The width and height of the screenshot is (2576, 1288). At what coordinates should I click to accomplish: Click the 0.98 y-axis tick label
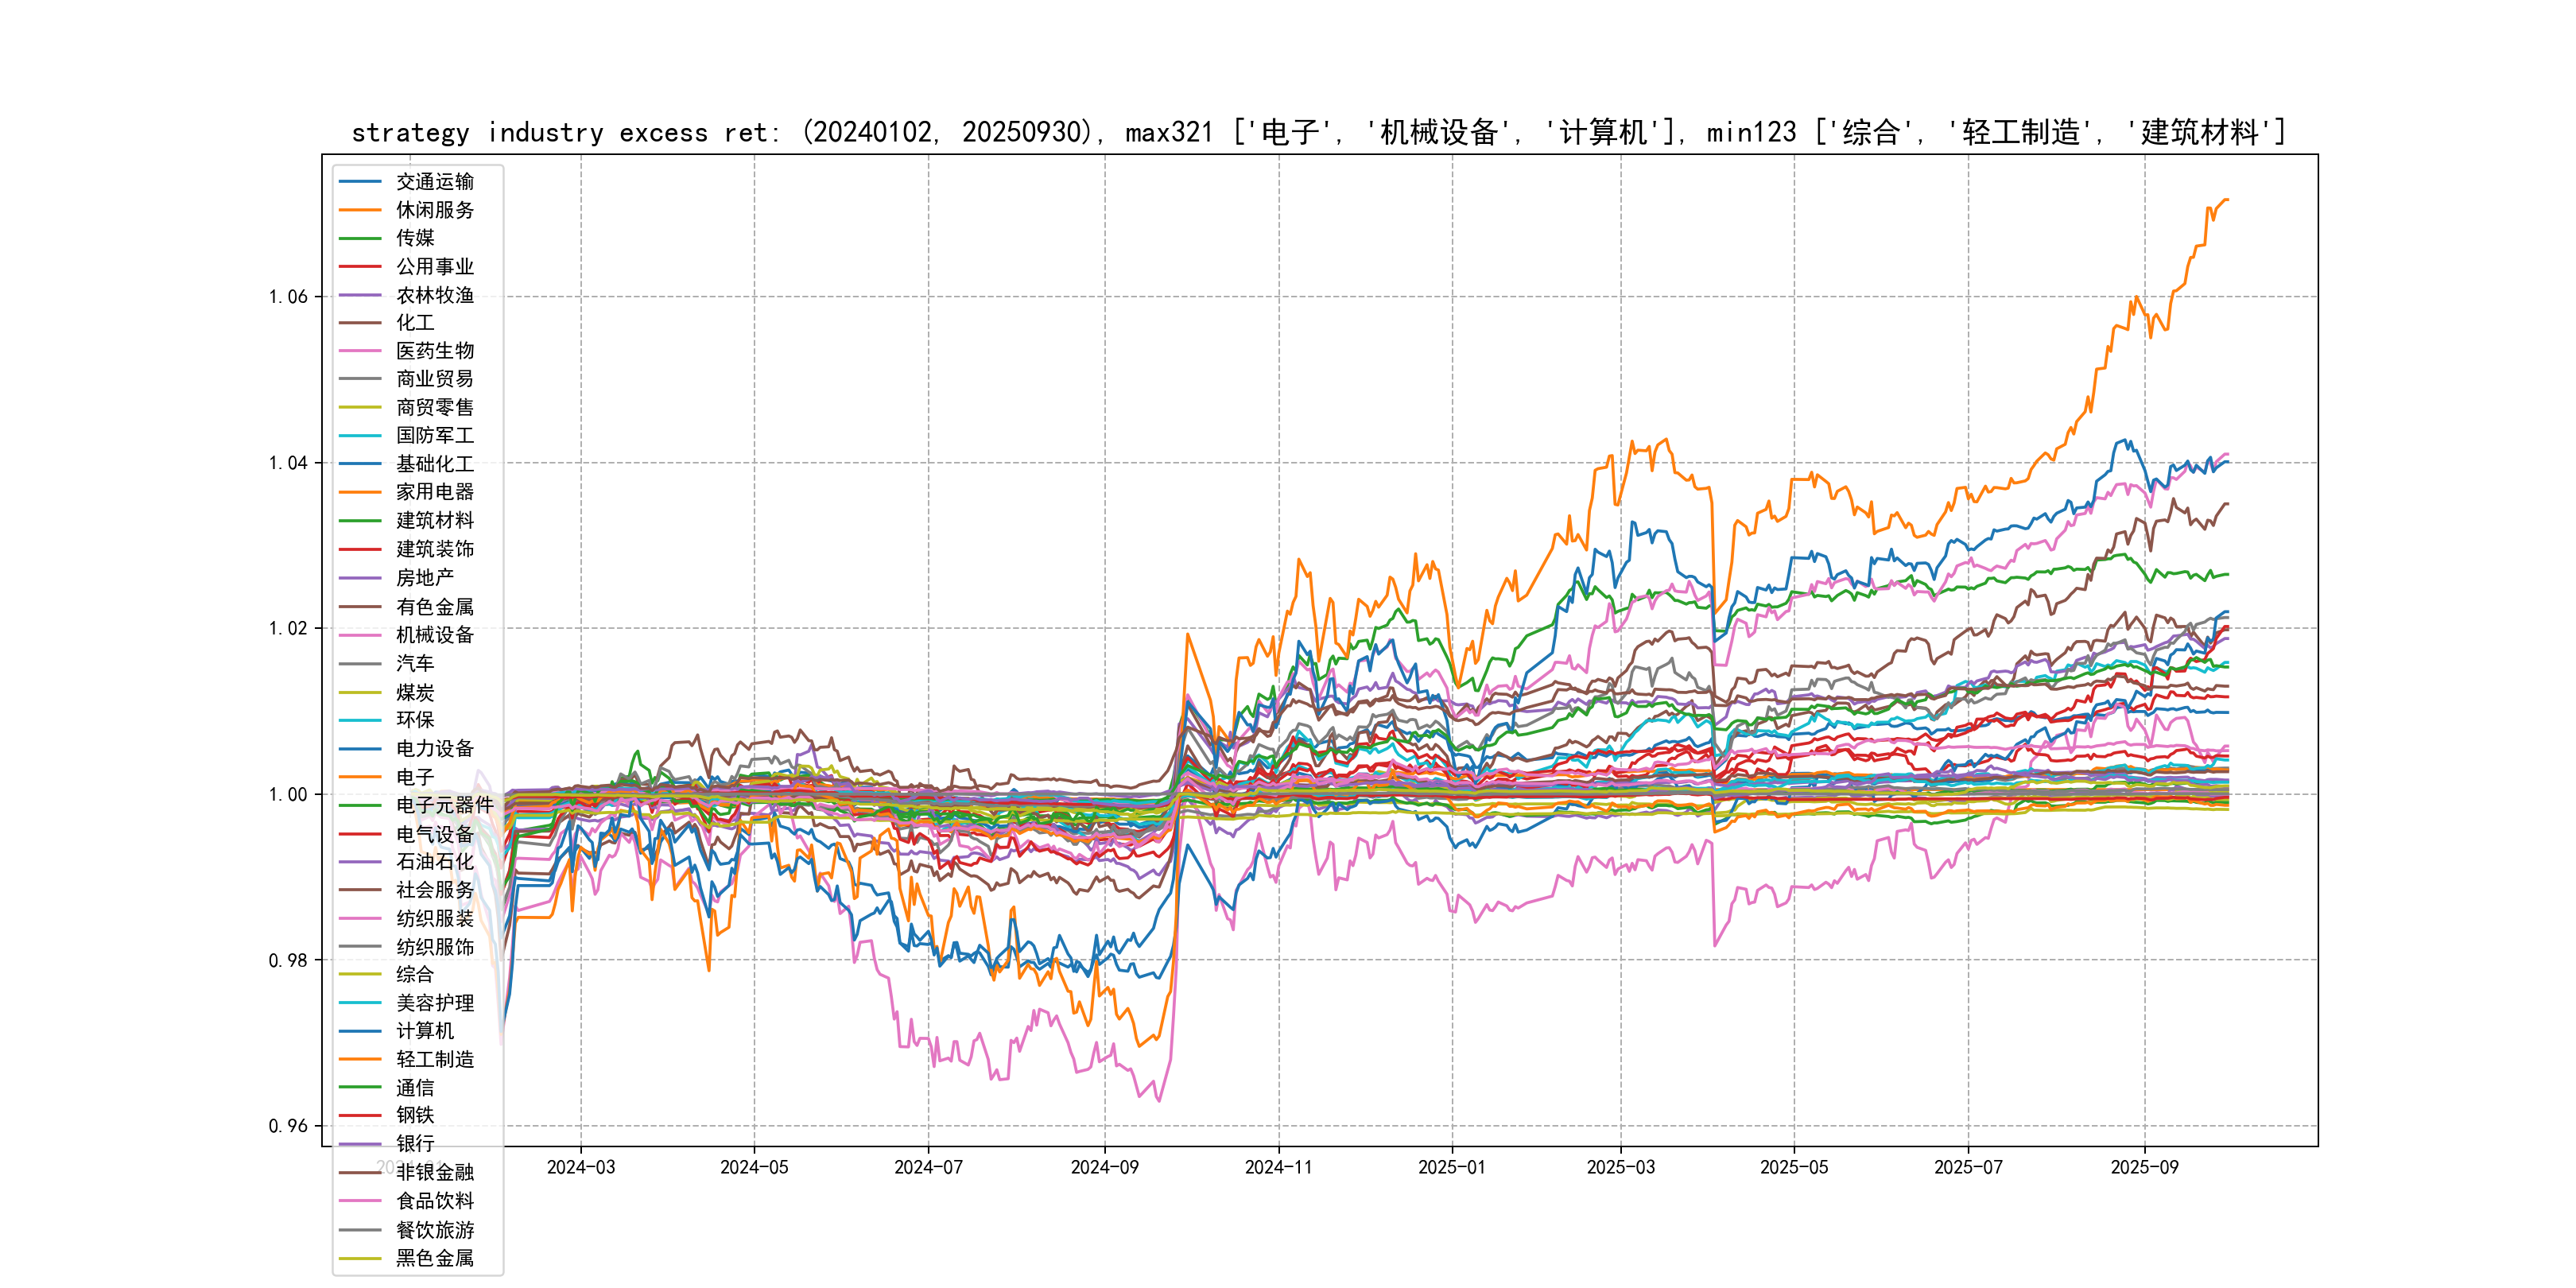click(288, 961)
